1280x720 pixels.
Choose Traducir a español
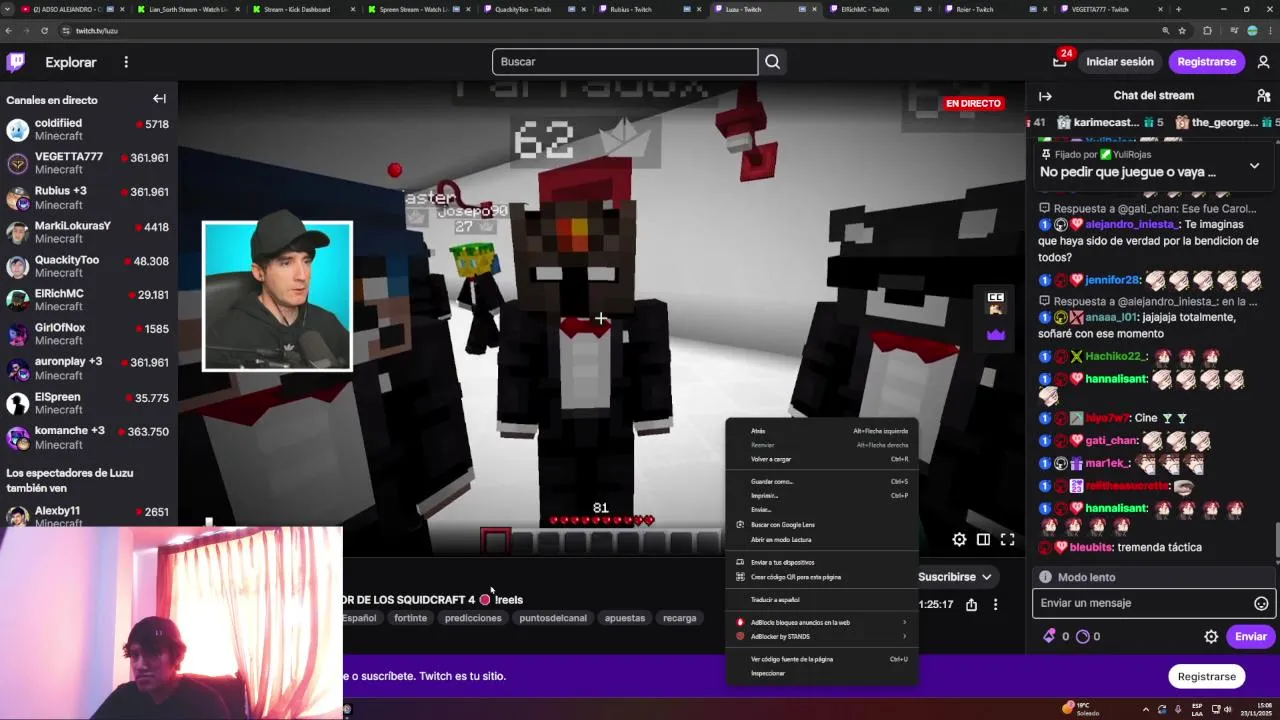tap(821, 600)
